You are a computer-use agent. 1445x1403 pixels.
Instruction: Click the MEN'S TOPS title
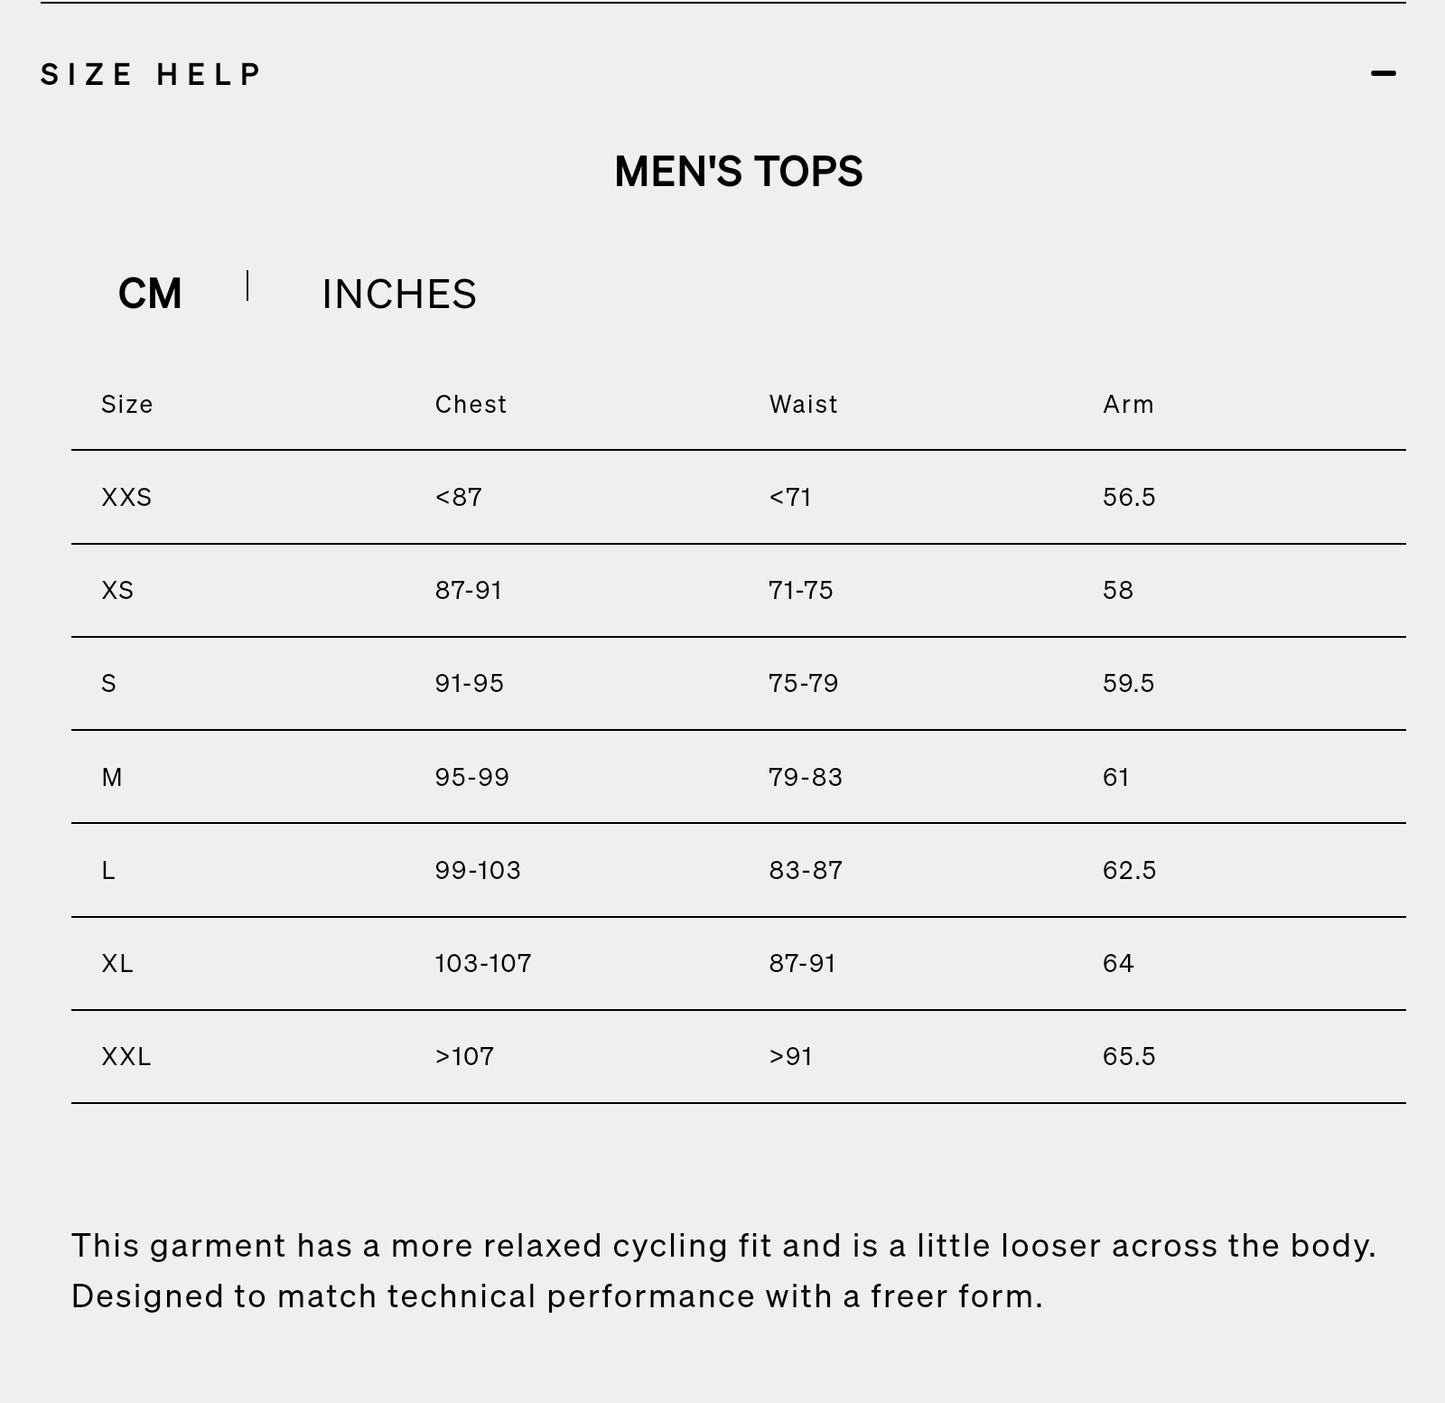738,172
